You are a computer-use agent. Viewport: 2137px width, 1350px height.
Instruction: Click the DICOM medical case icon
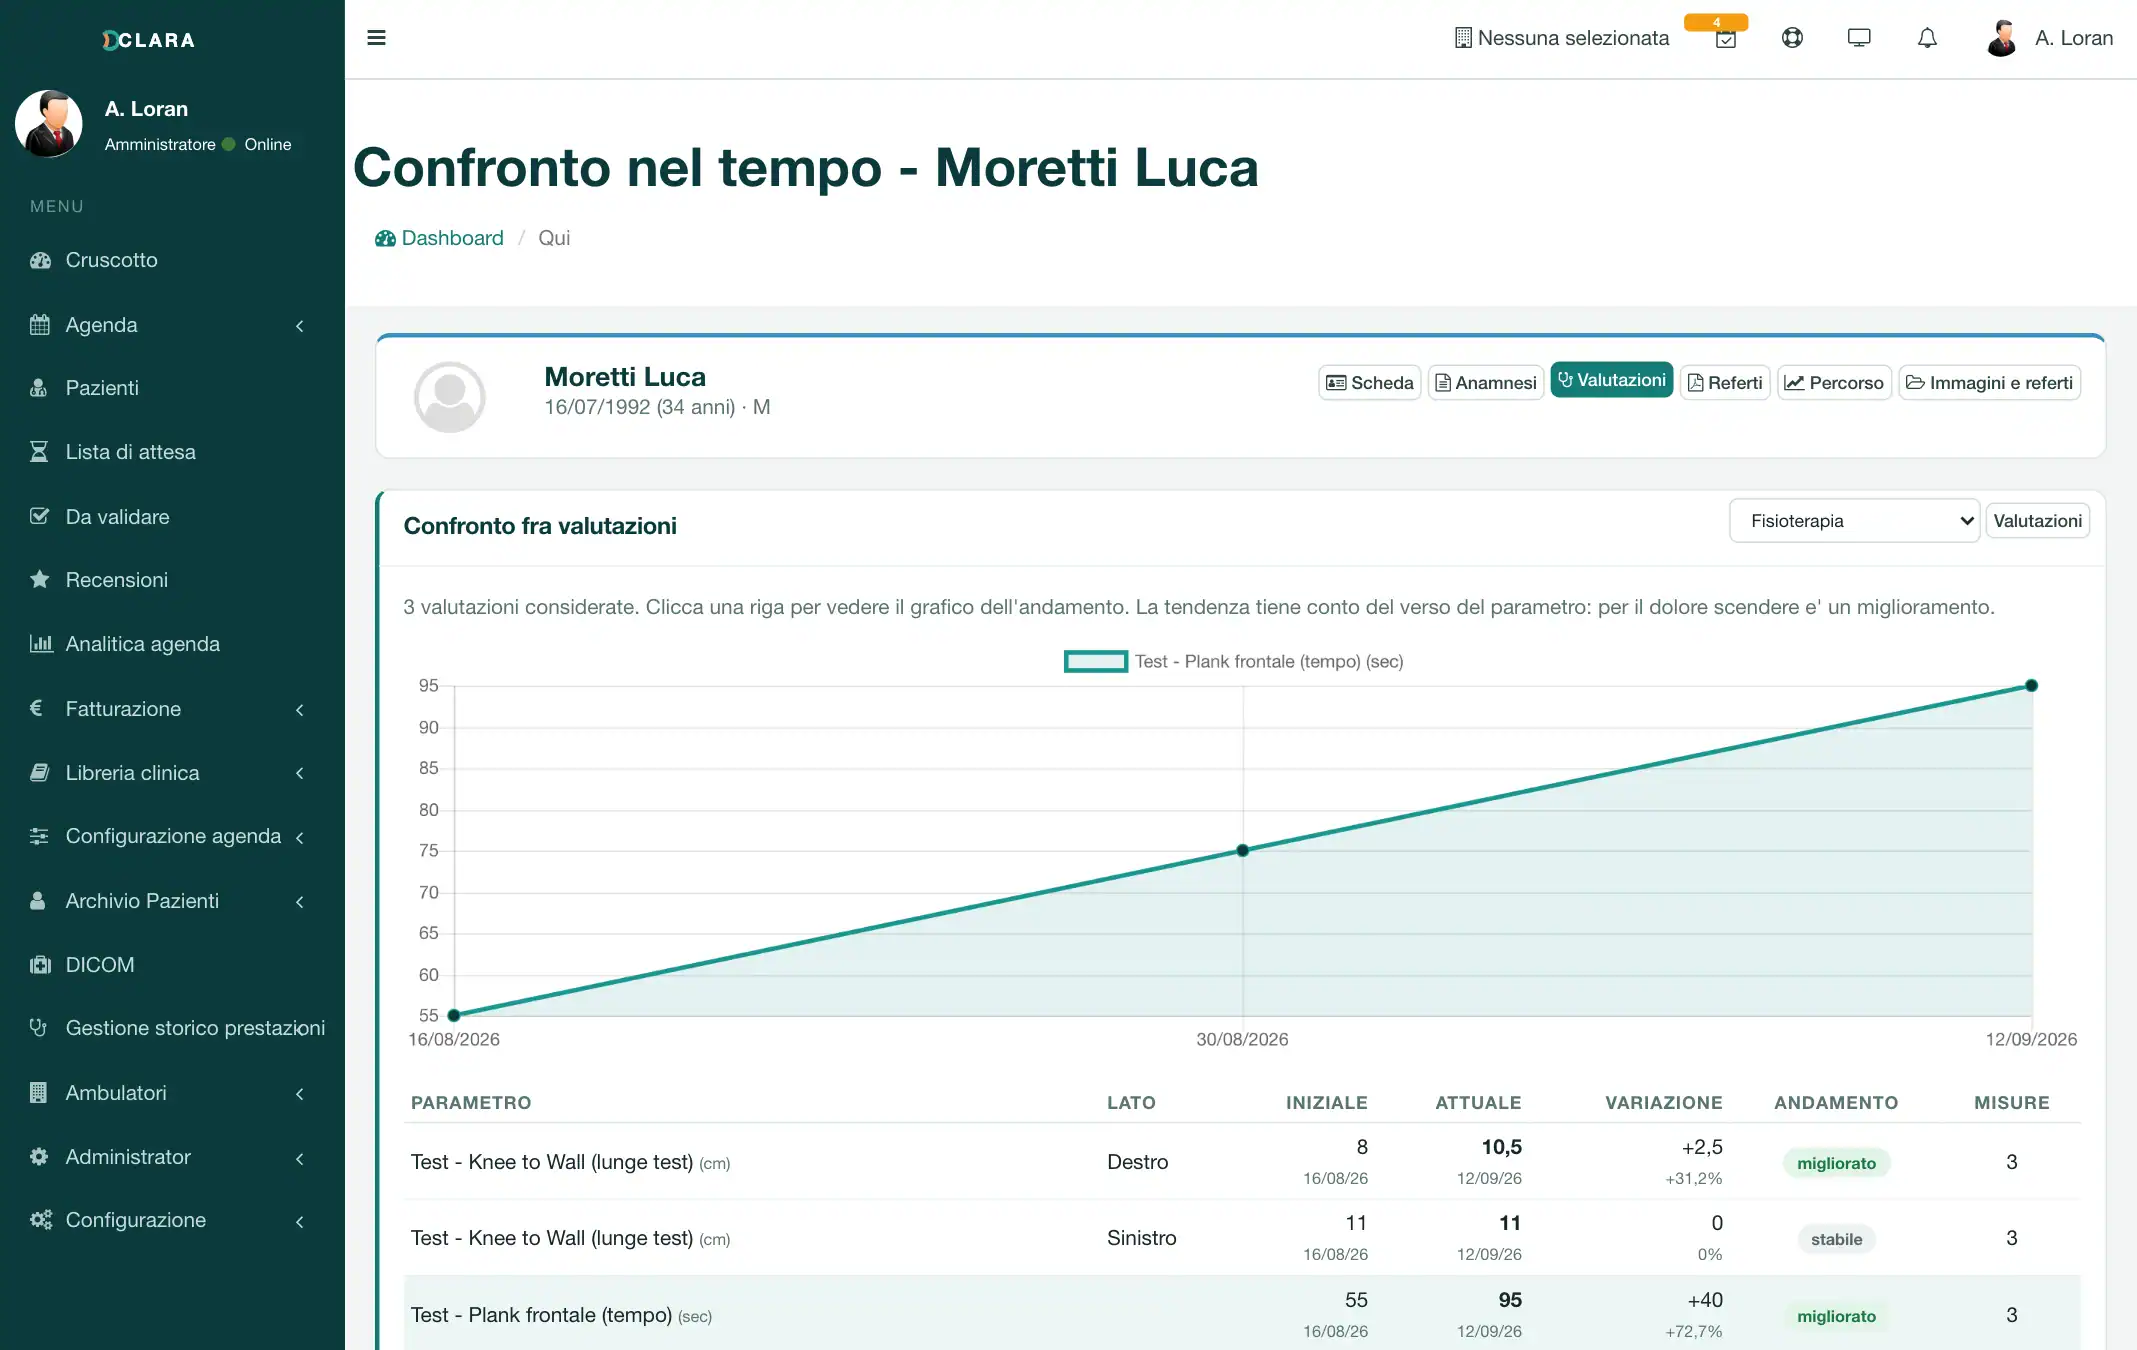40,965
